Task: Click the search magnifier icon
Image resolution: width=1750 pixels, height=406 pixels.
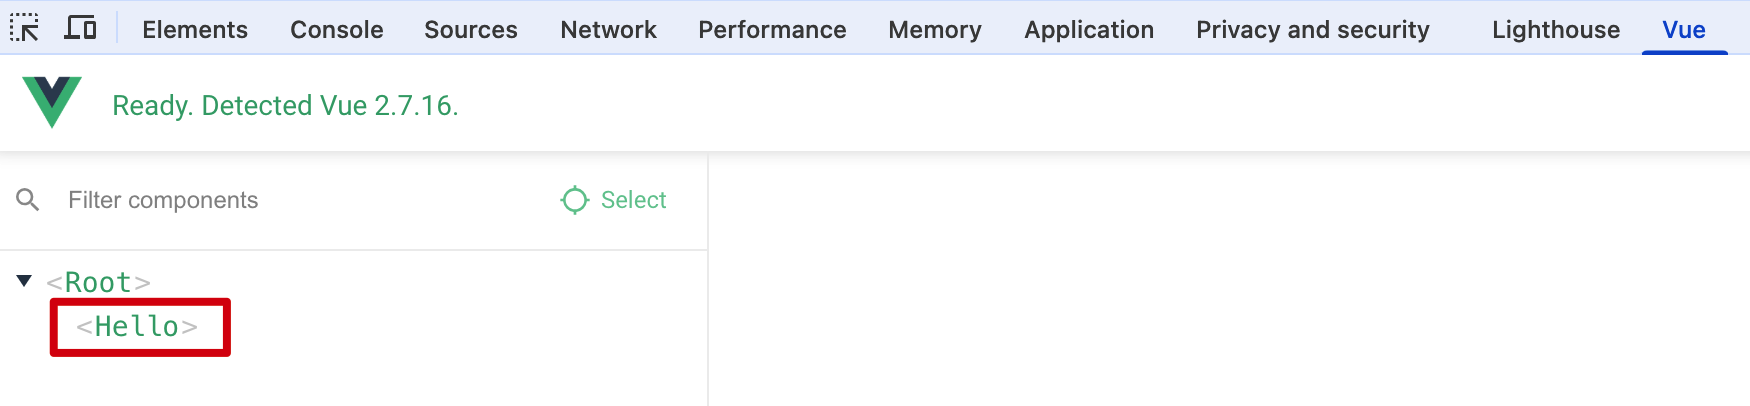Action: pyautogui.click(x=28, y=200)
